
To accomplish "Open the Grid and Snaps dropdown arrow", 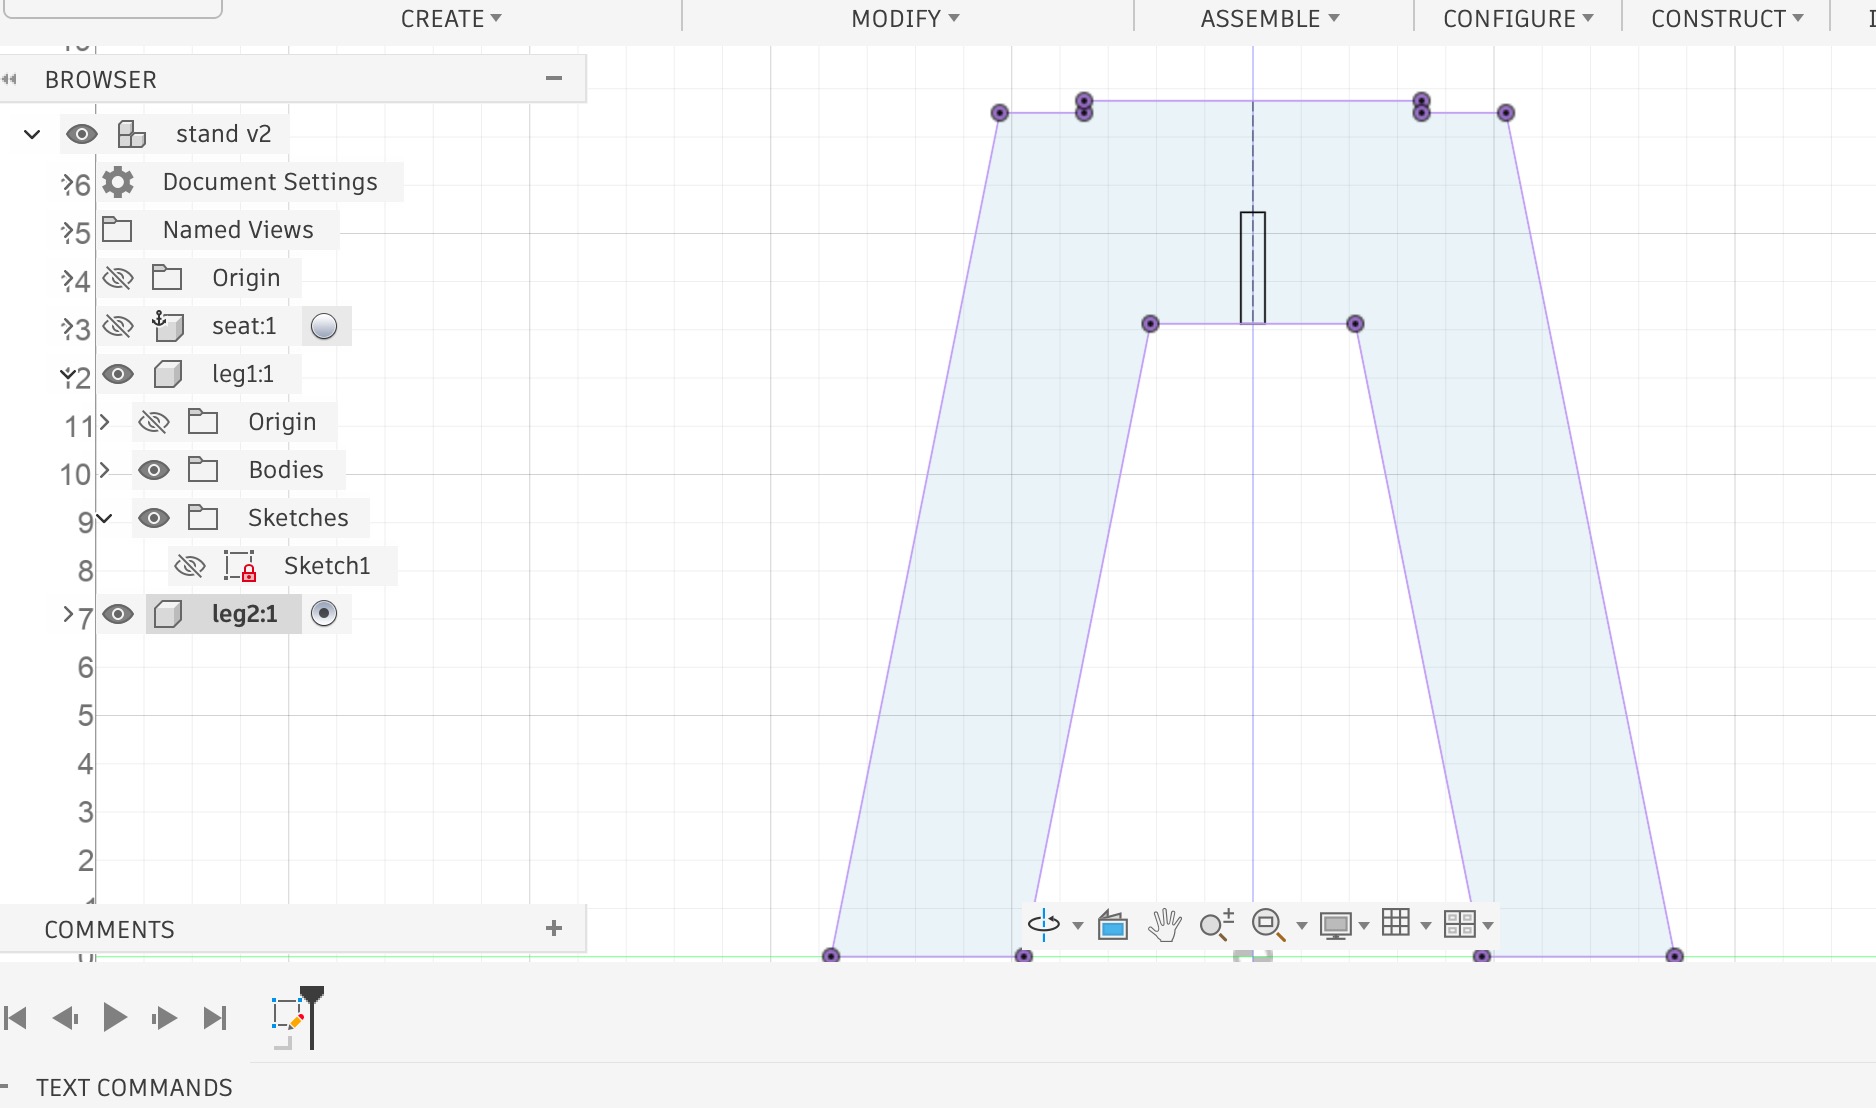I will coord(1425,926).
